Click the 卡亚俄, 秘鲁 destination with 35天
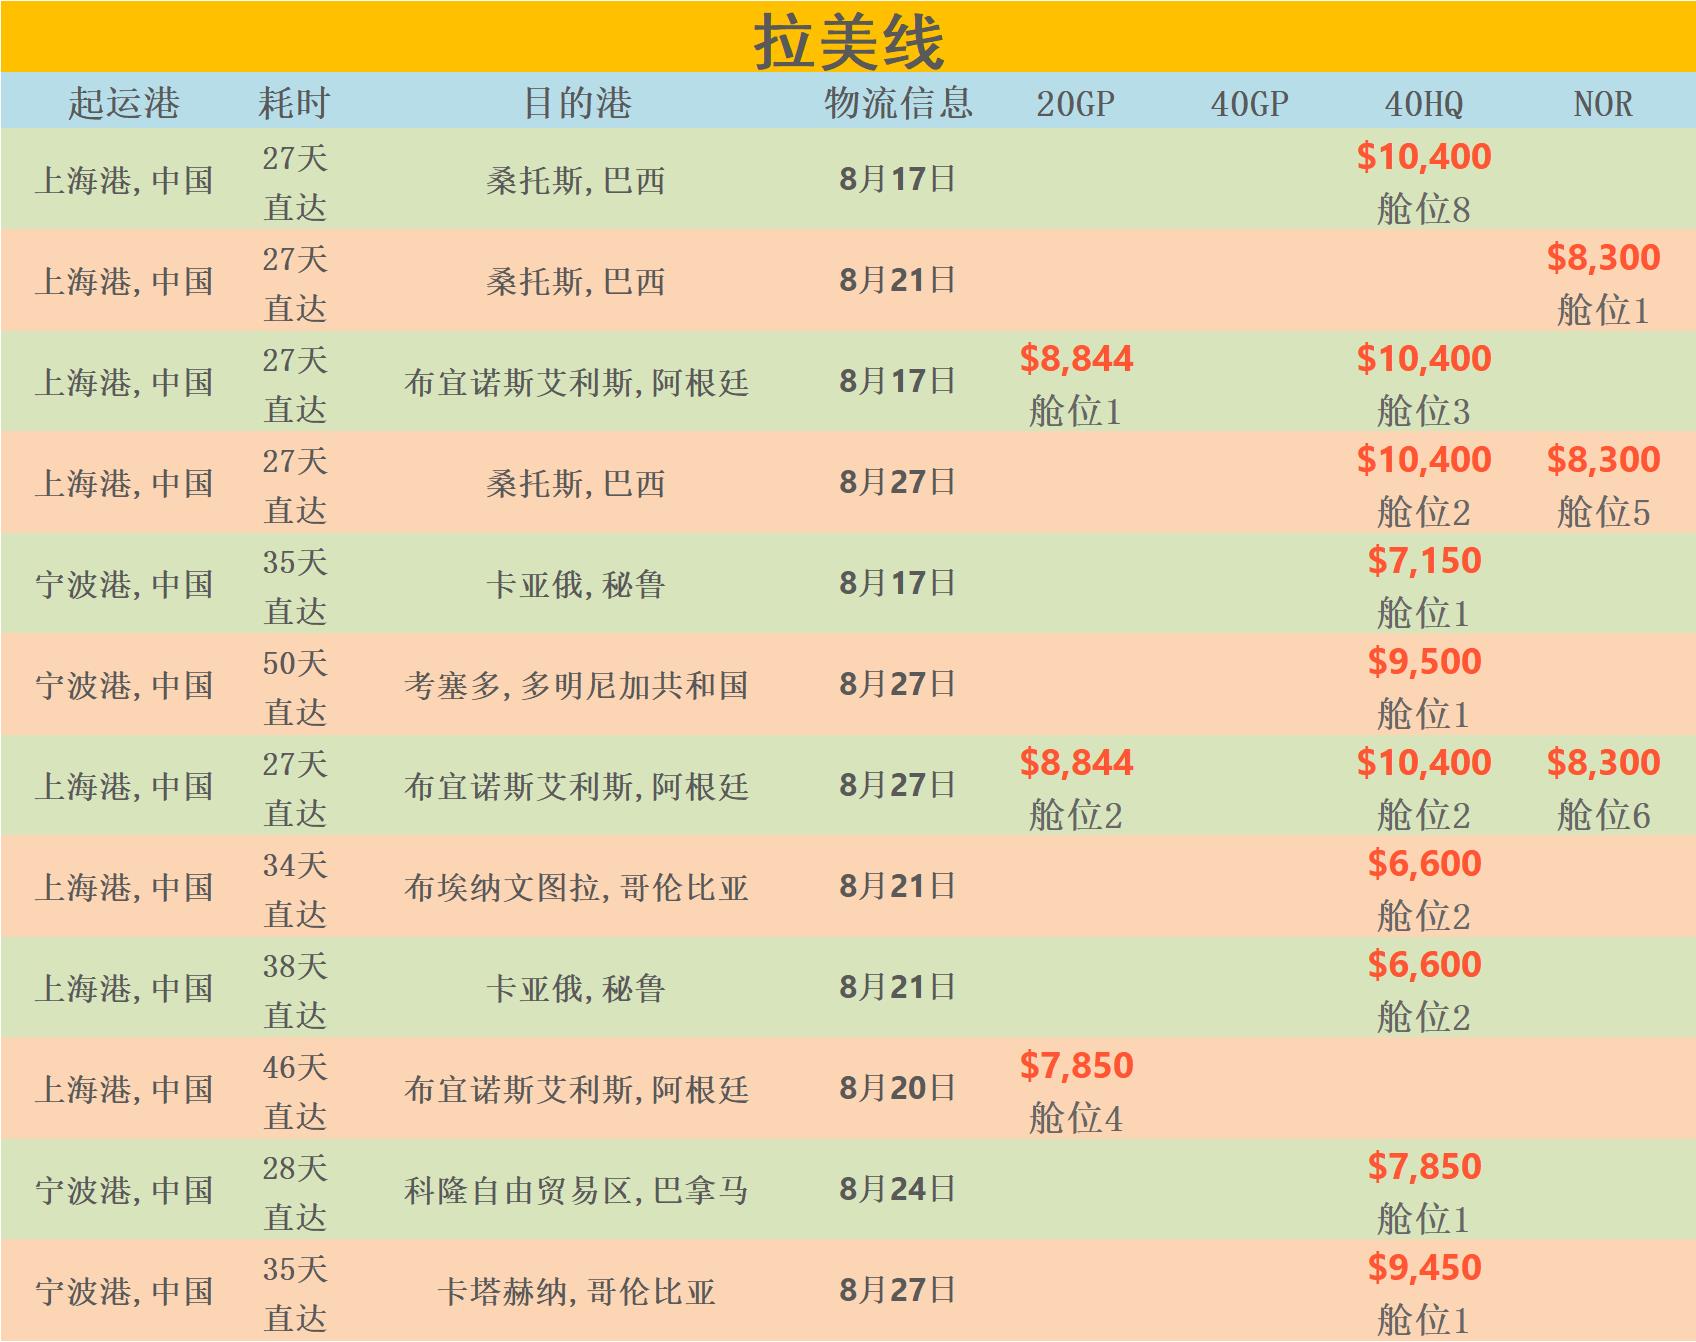 click(x=577, y=584)
